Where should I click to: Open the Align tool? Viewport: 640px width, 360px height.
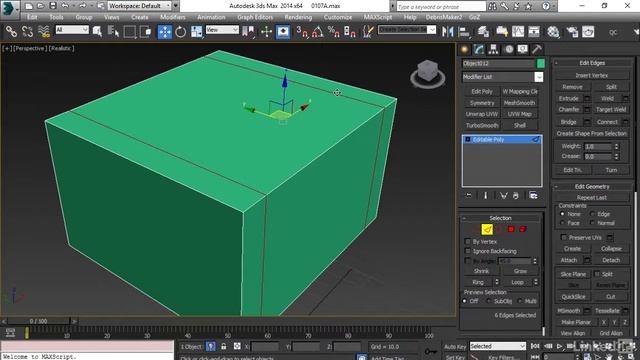coord(464,31)
